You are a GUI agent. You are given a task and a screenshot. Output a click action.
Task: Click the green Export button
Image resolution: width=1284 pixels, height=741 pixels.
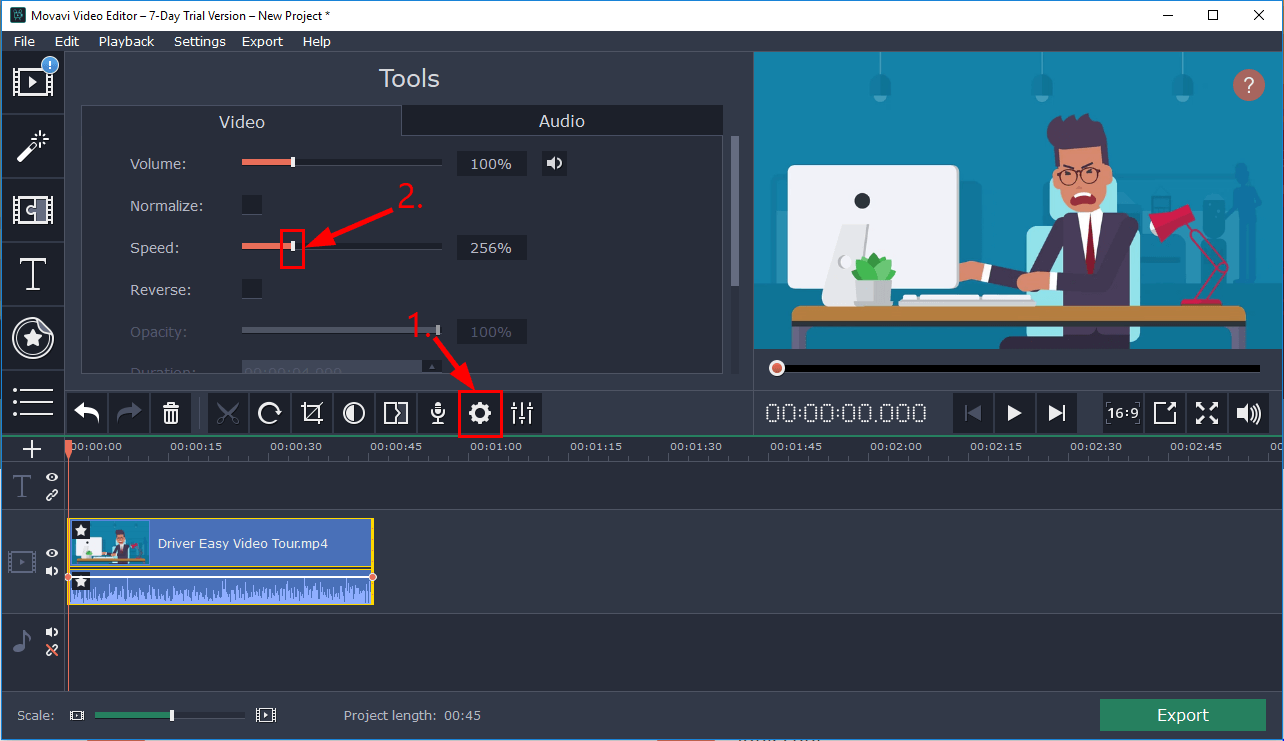(1182, 714)
